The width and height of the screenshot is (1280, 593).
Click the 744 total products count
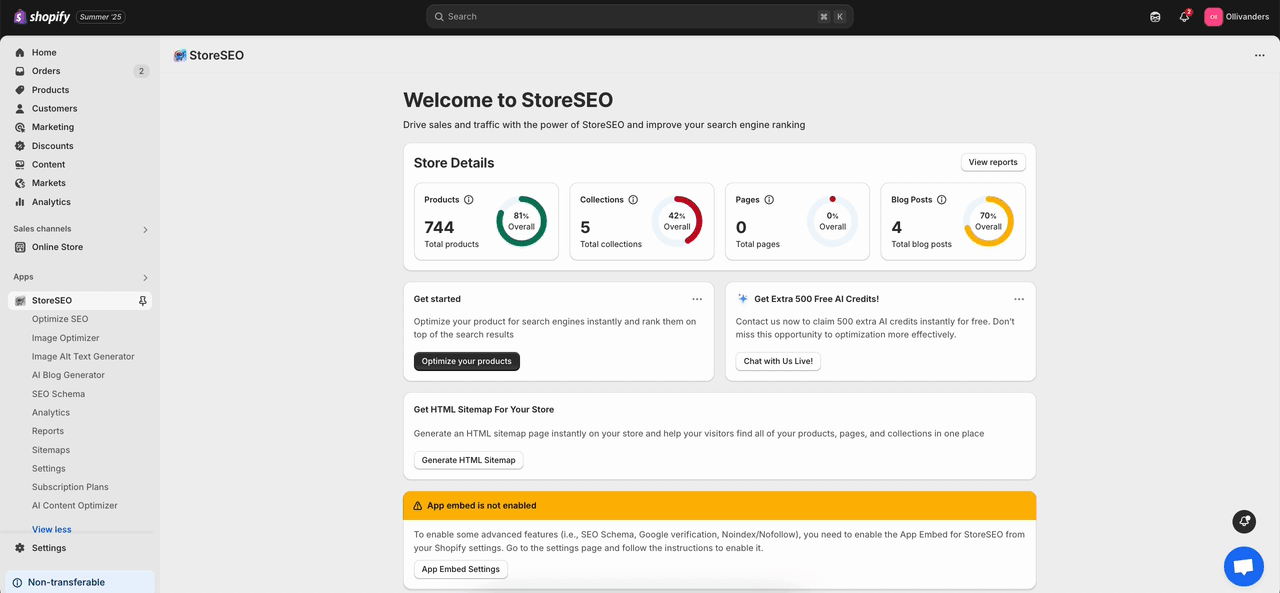click(x=439, y=227)
